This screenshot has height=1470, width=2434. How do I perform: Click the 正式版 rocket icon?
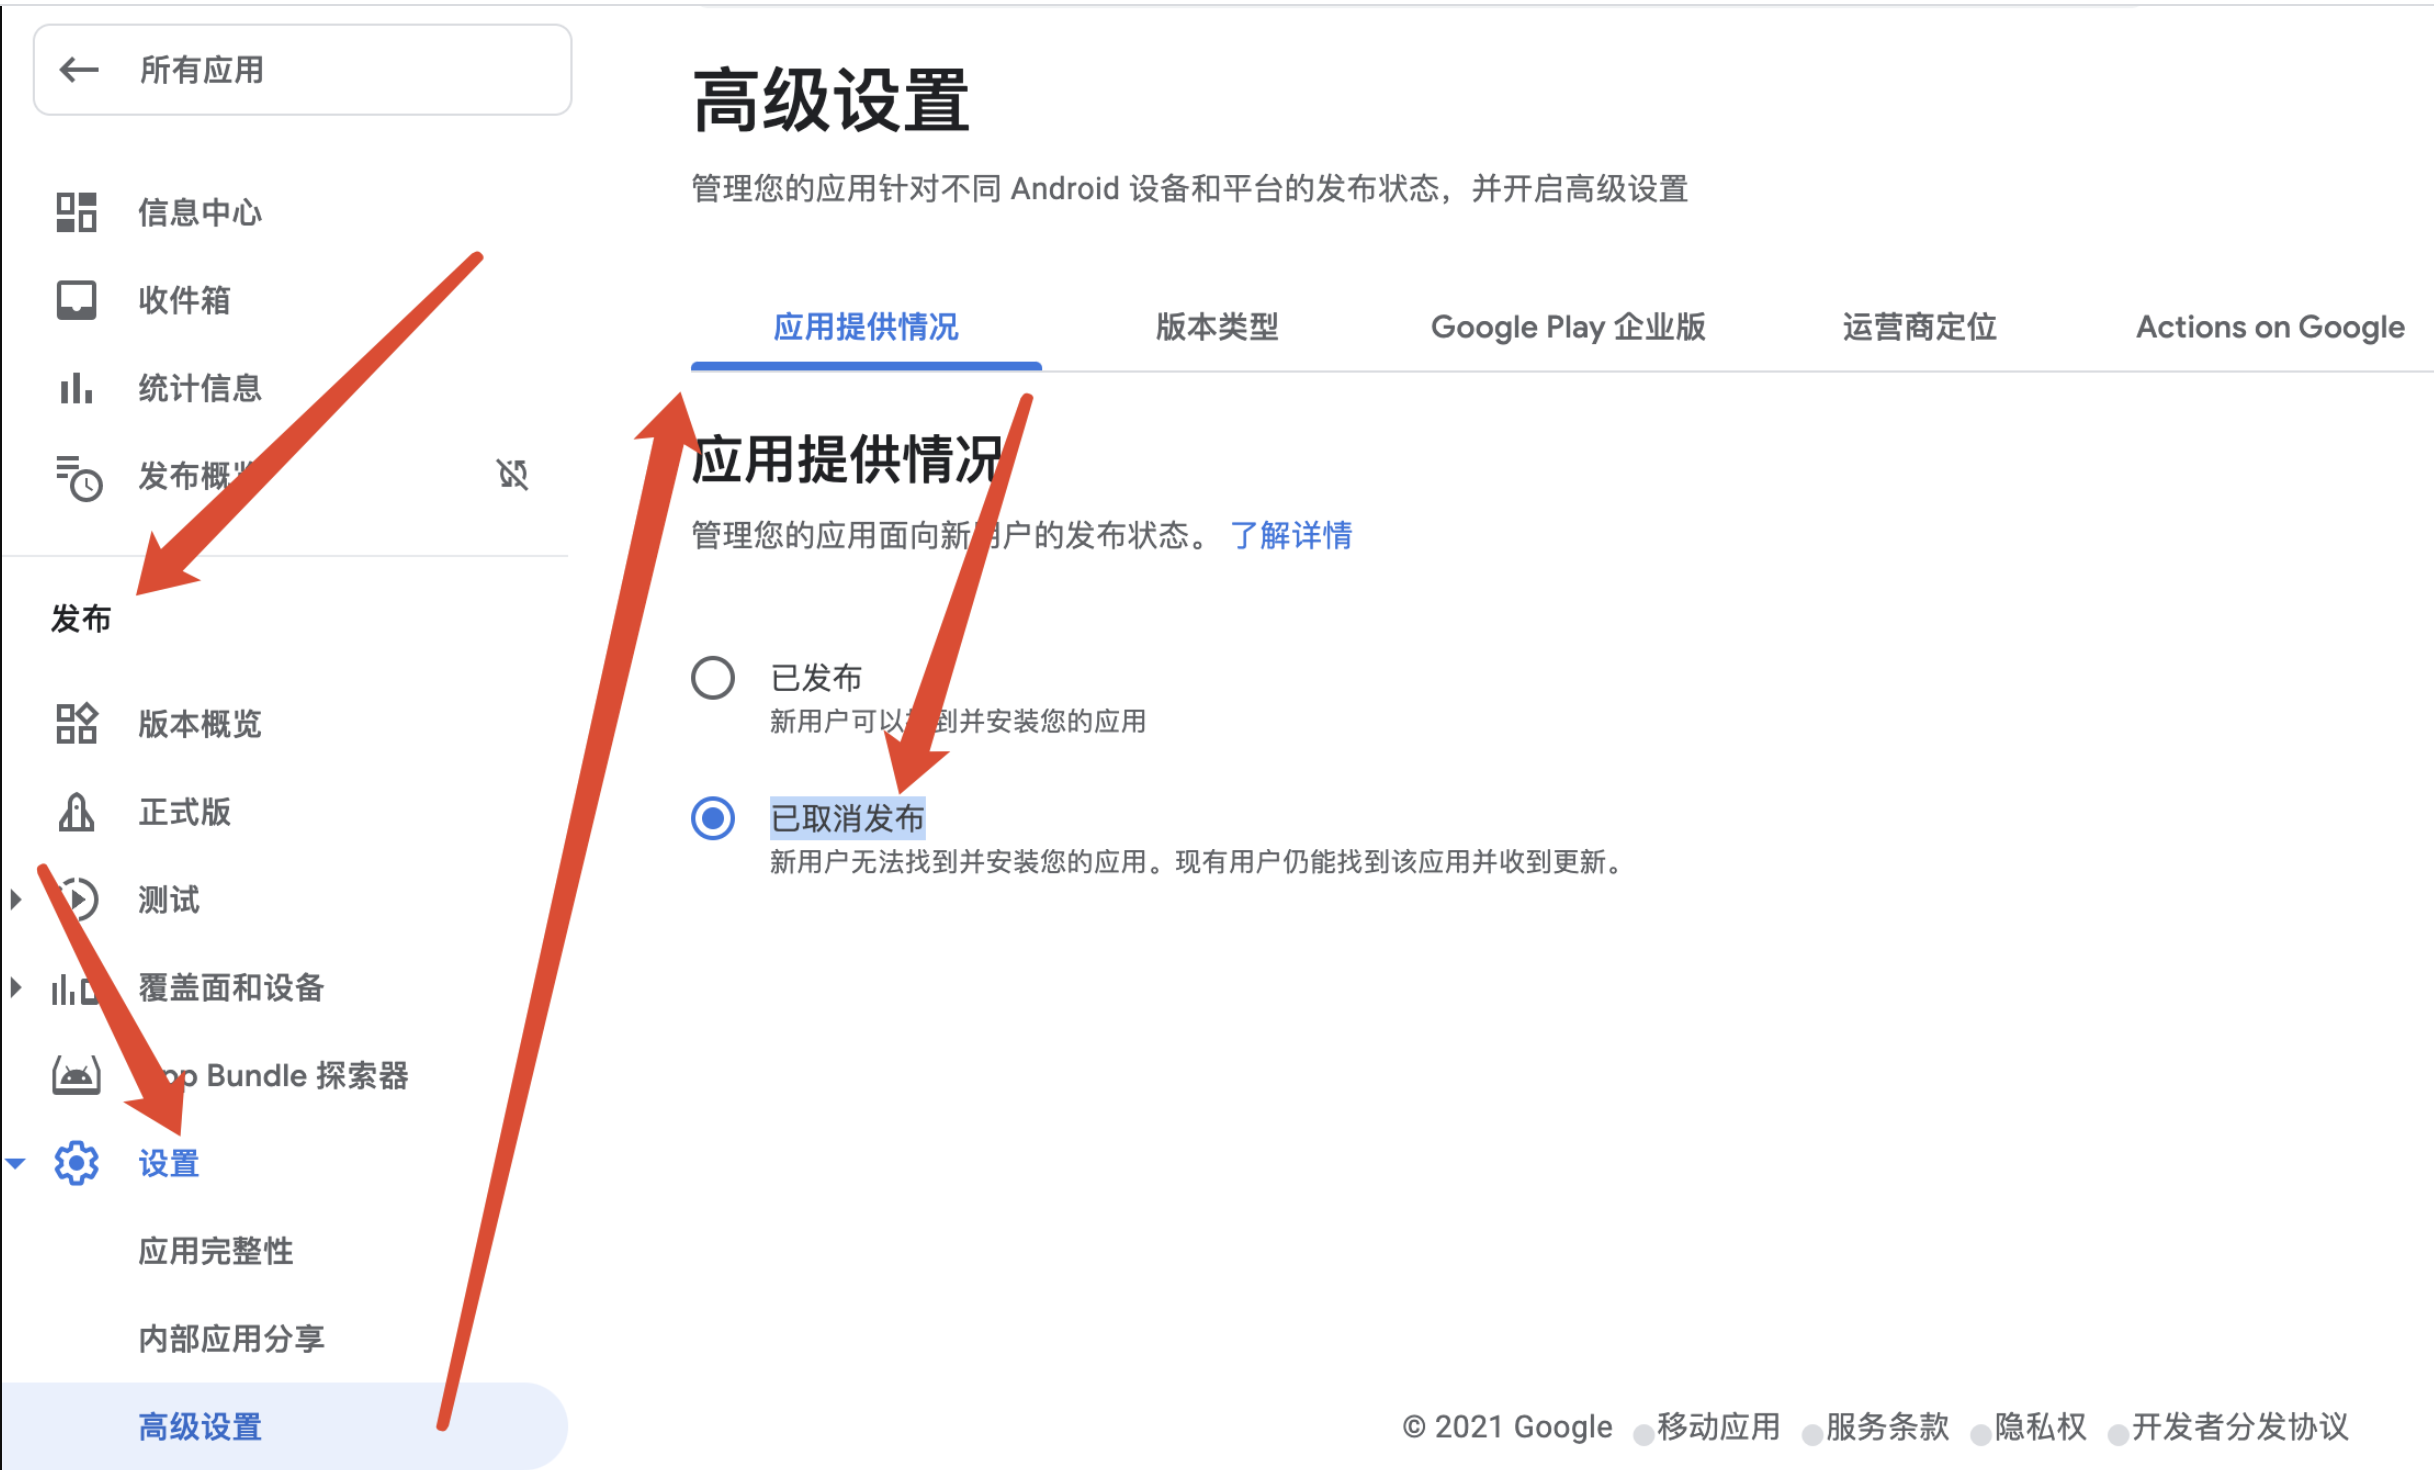tap(76, 812)
